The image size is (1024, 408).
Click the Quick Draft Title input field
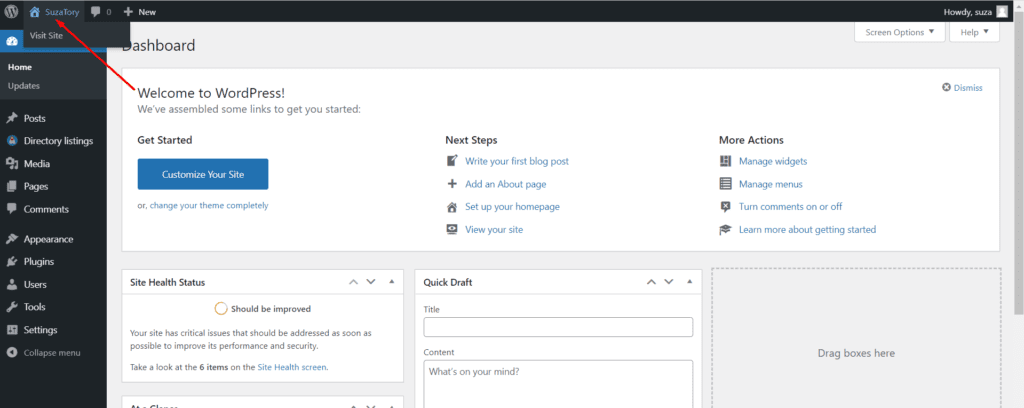pyautogui.click(x=558, y=327)
